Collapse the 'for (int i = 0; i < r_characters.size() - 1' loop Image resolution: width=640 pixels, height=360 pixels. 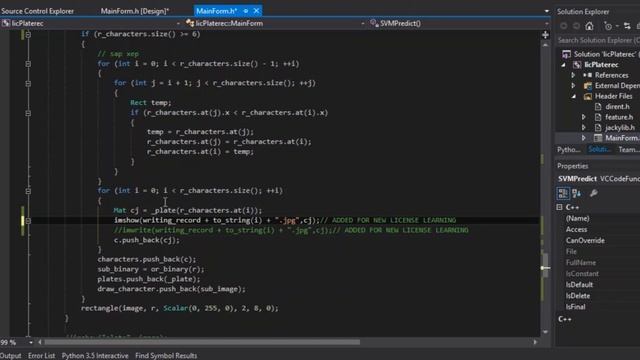click(x=28, y=64)
